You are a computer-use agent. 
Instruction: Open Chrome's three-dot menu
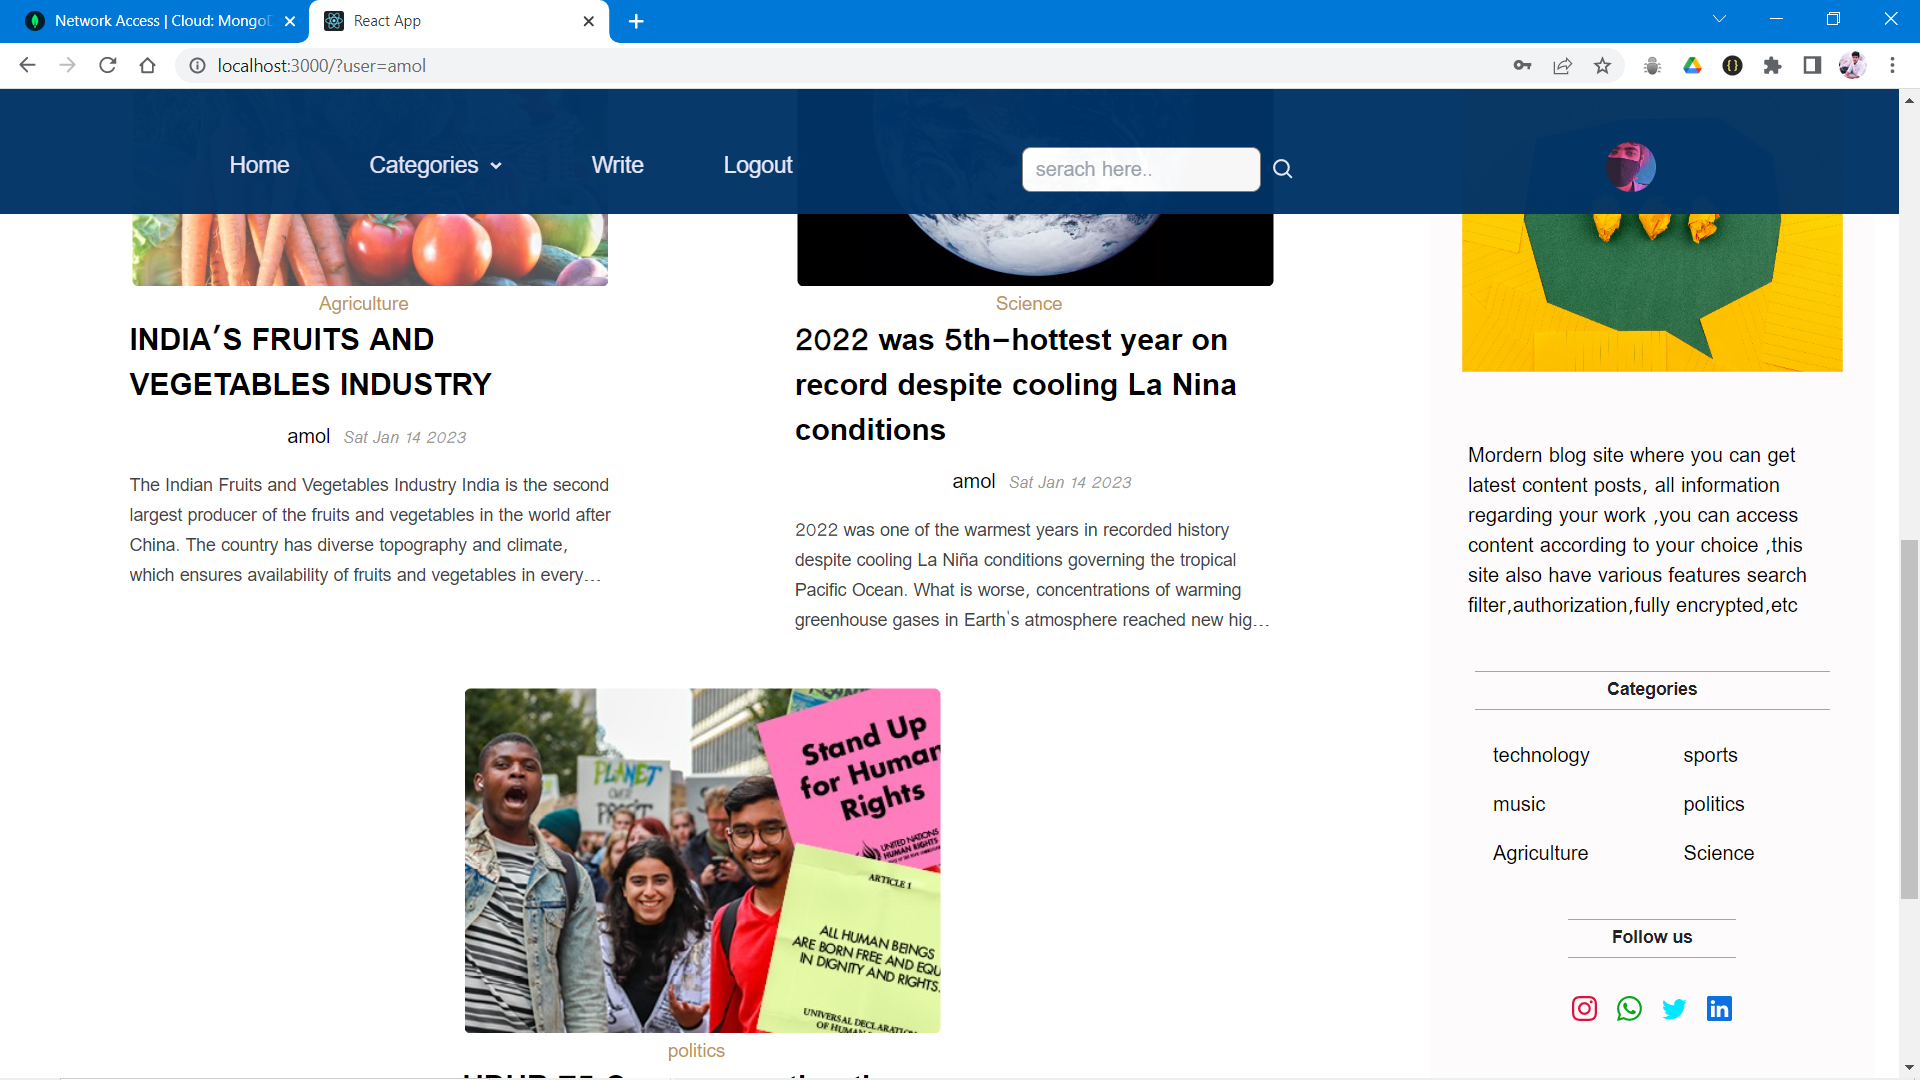click(1892, 66)
